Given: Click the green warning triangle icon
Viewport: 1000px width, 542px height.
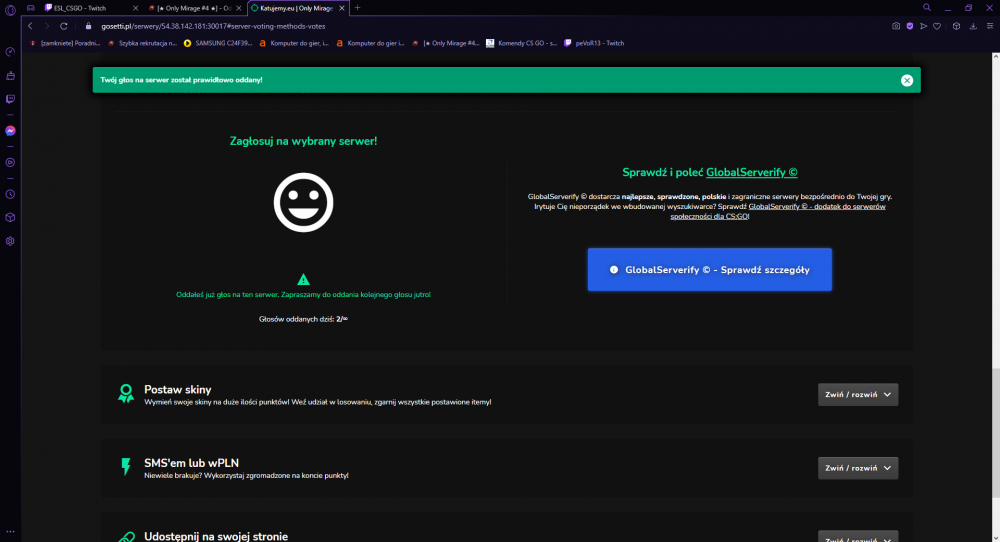Looking at the screenshot, I should (x=303, y=279).
